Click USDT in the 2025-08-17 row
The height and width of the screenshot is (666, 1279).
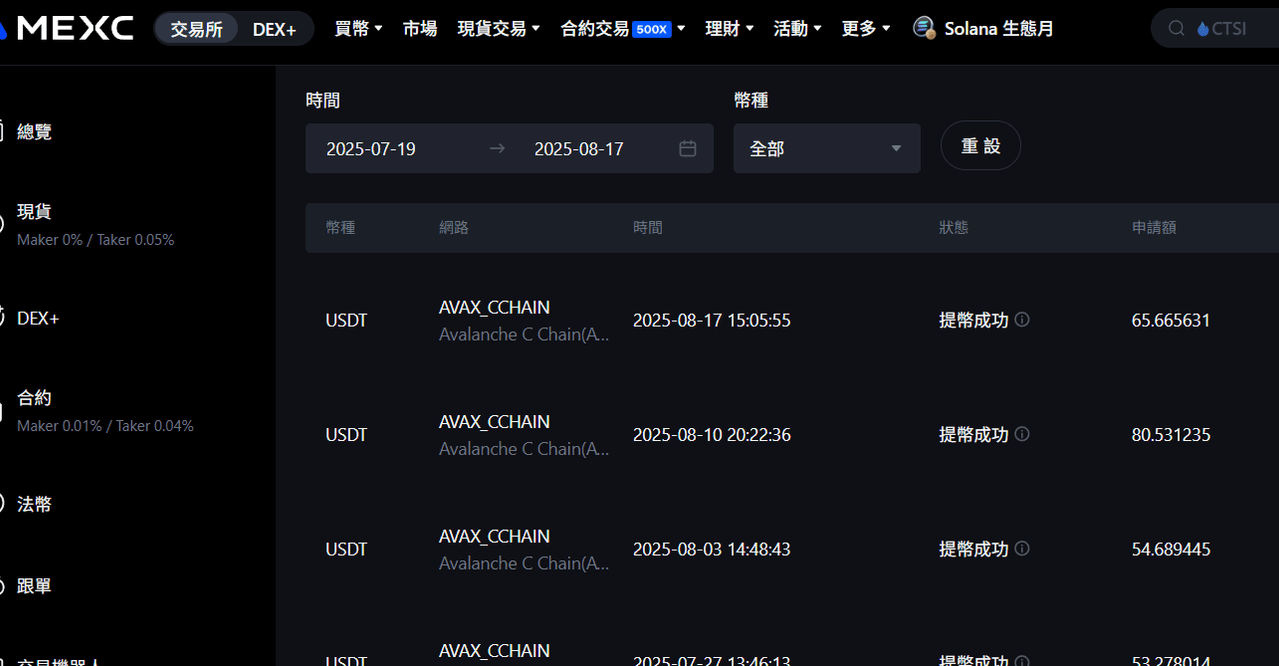(x=346, y=321)
